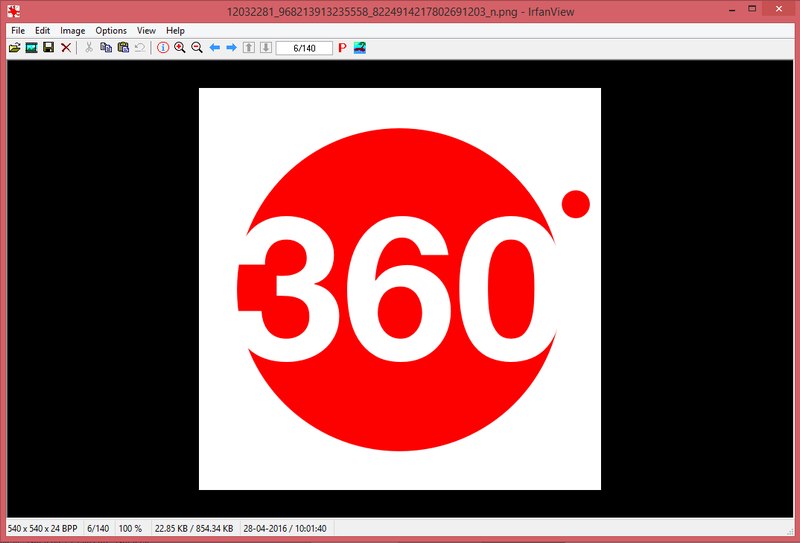Open the Help menu
Viewport: 800px width, 543px height.
pos(175,31)
